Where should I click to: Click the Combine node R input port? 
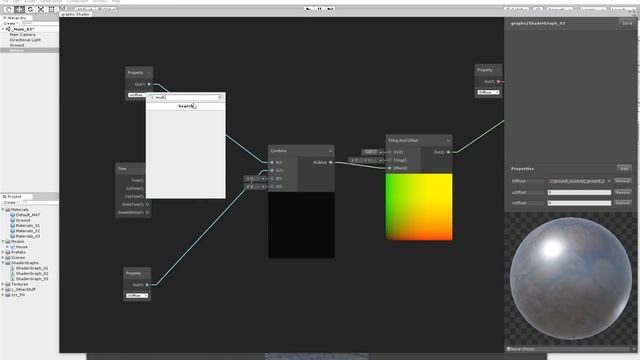click(x=272, y=162)
